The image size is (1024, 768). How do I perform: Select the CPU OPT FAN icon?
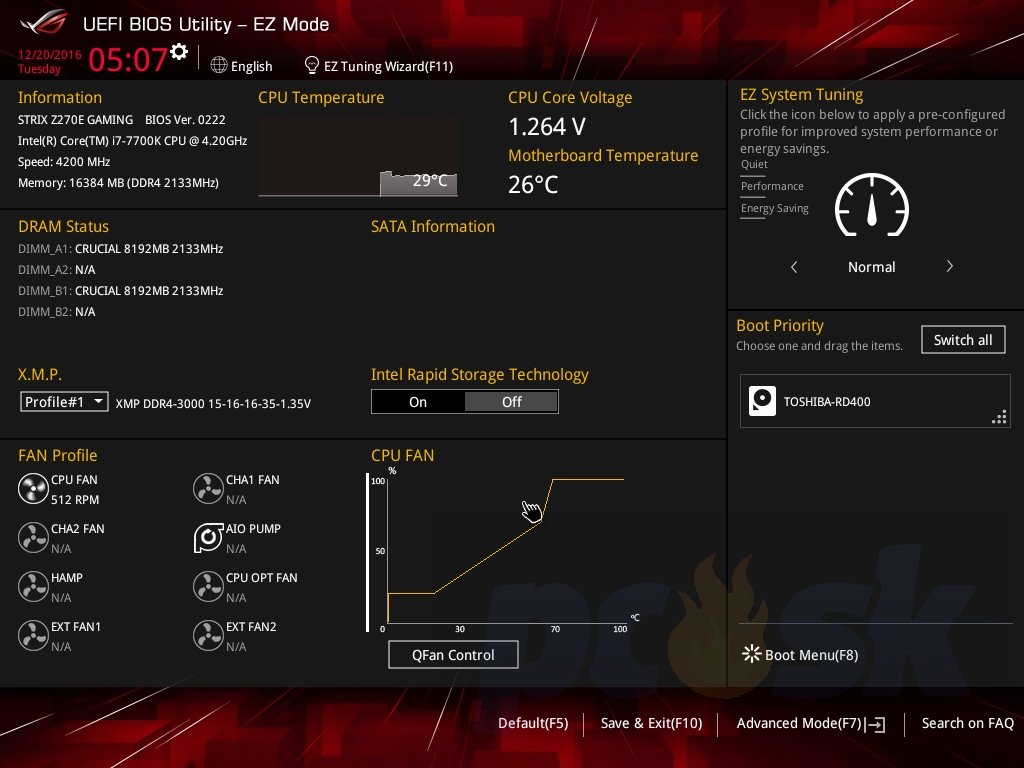(208, 586)
